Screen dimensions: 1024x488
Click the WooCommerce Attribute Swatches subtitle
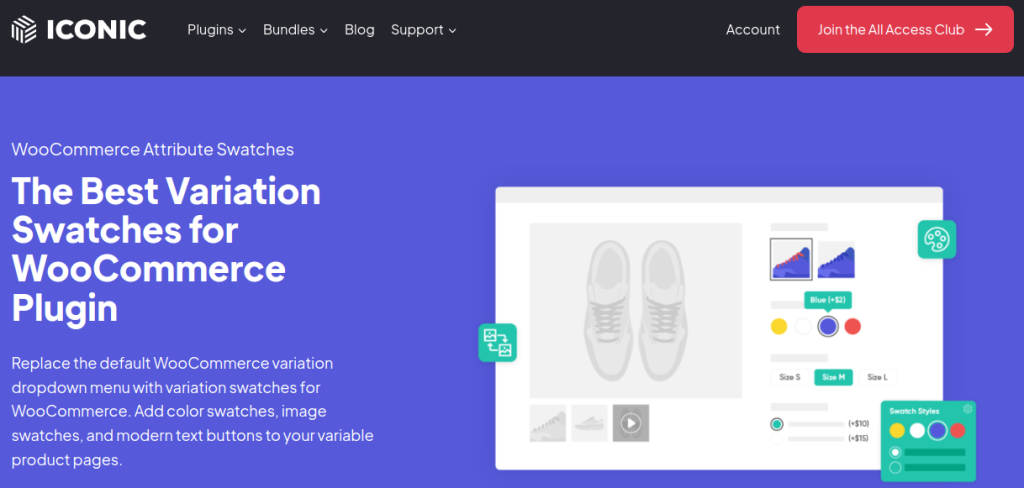coord(153,150)
